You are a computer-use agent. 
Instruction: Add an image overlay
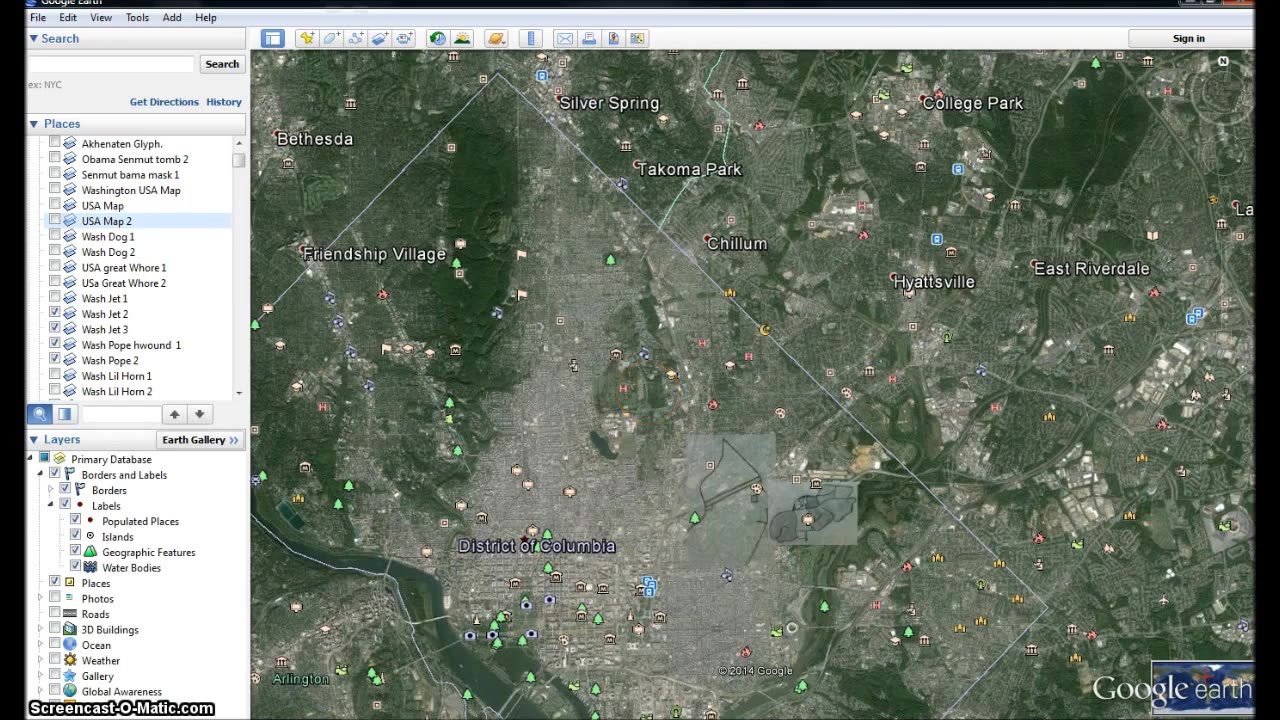coord(380,38)
